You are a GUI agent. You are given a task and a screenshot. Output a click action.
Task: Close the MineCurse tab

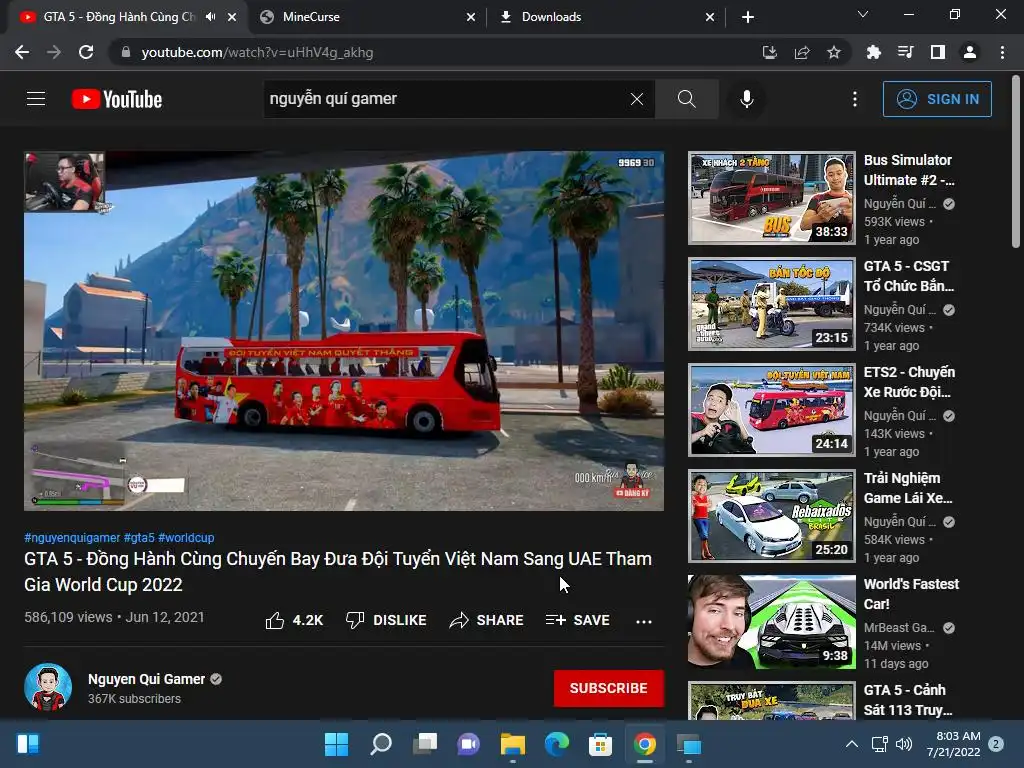point(471,17)
